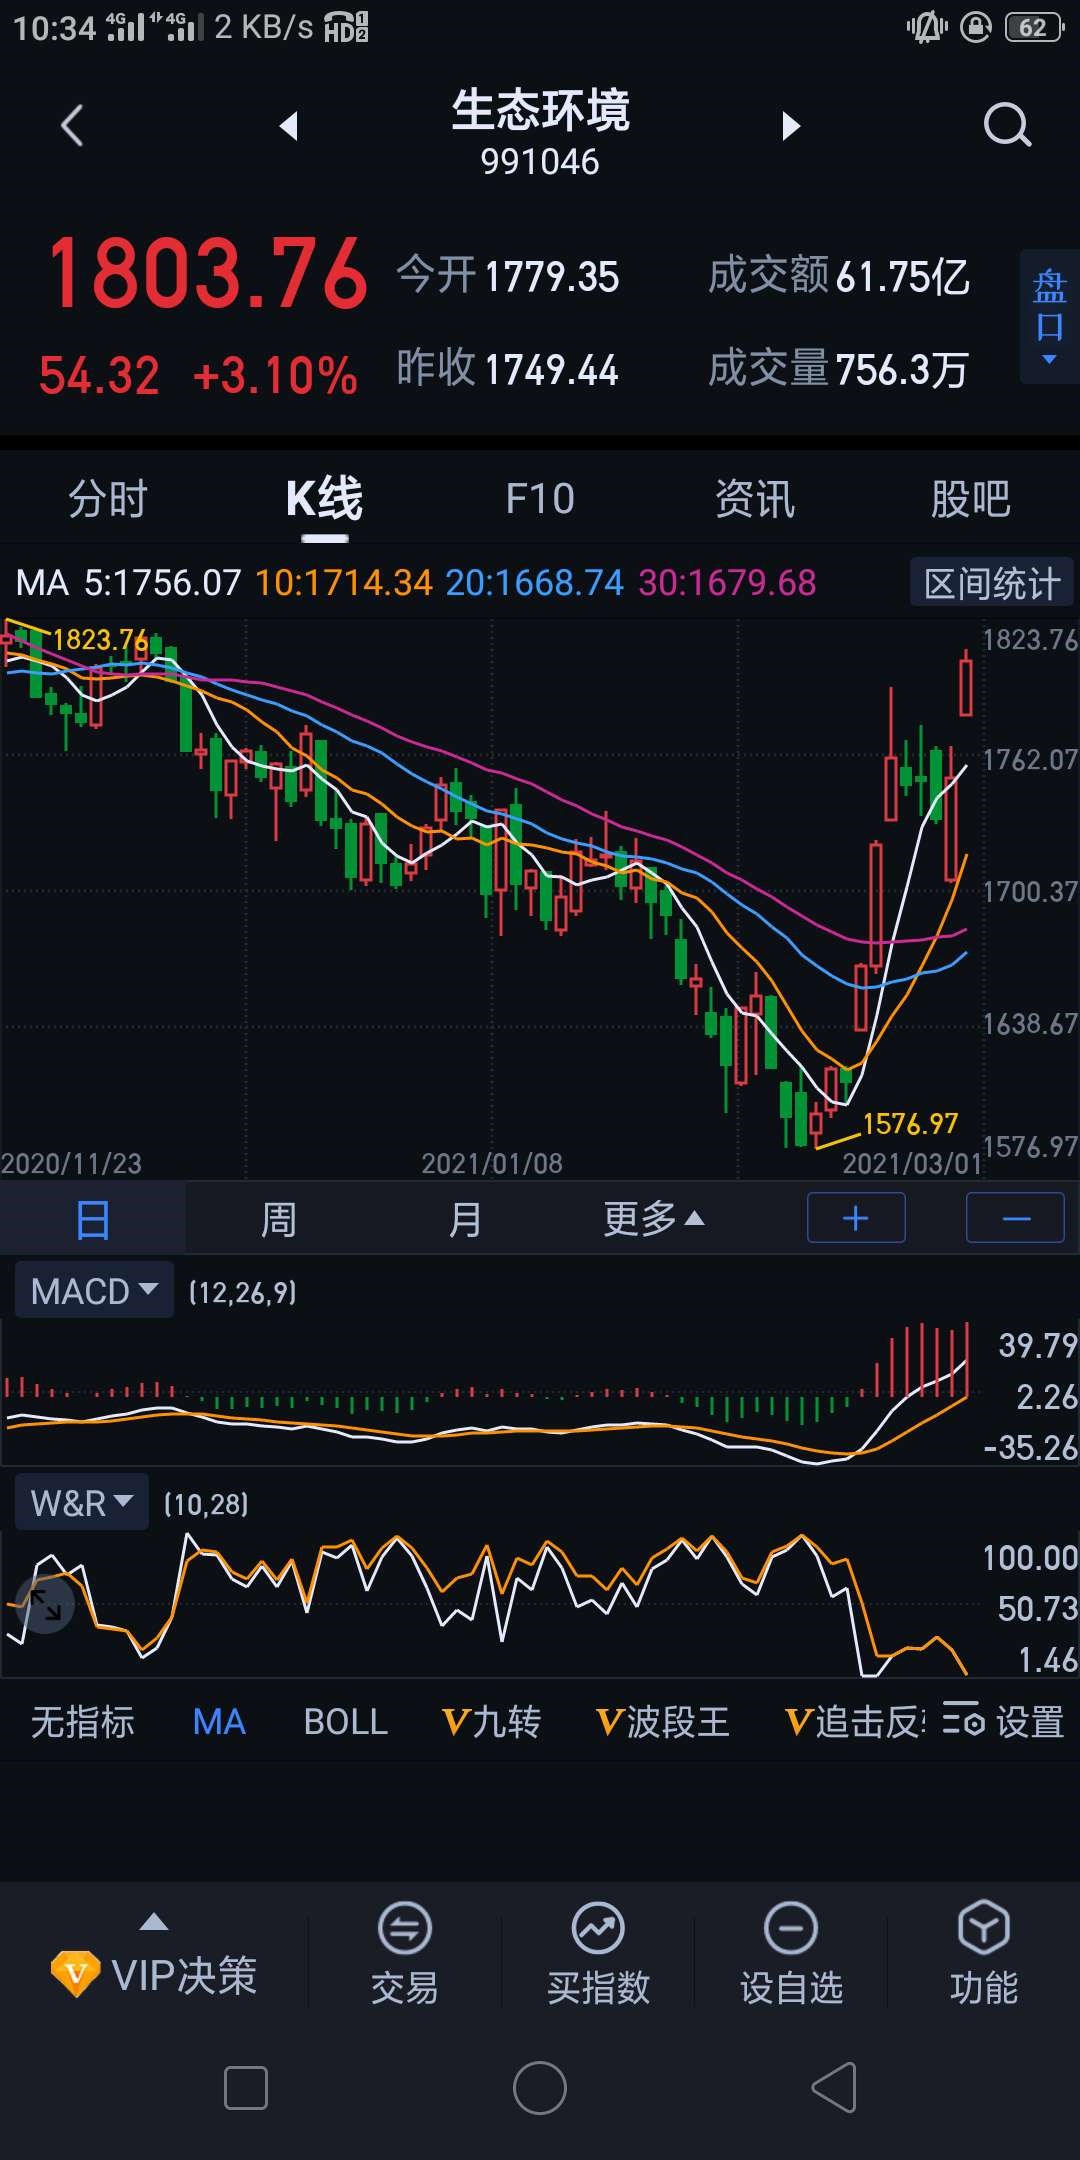Open the 区间统计 range statistics button
1080x2160 pixels.
(992, 583)
